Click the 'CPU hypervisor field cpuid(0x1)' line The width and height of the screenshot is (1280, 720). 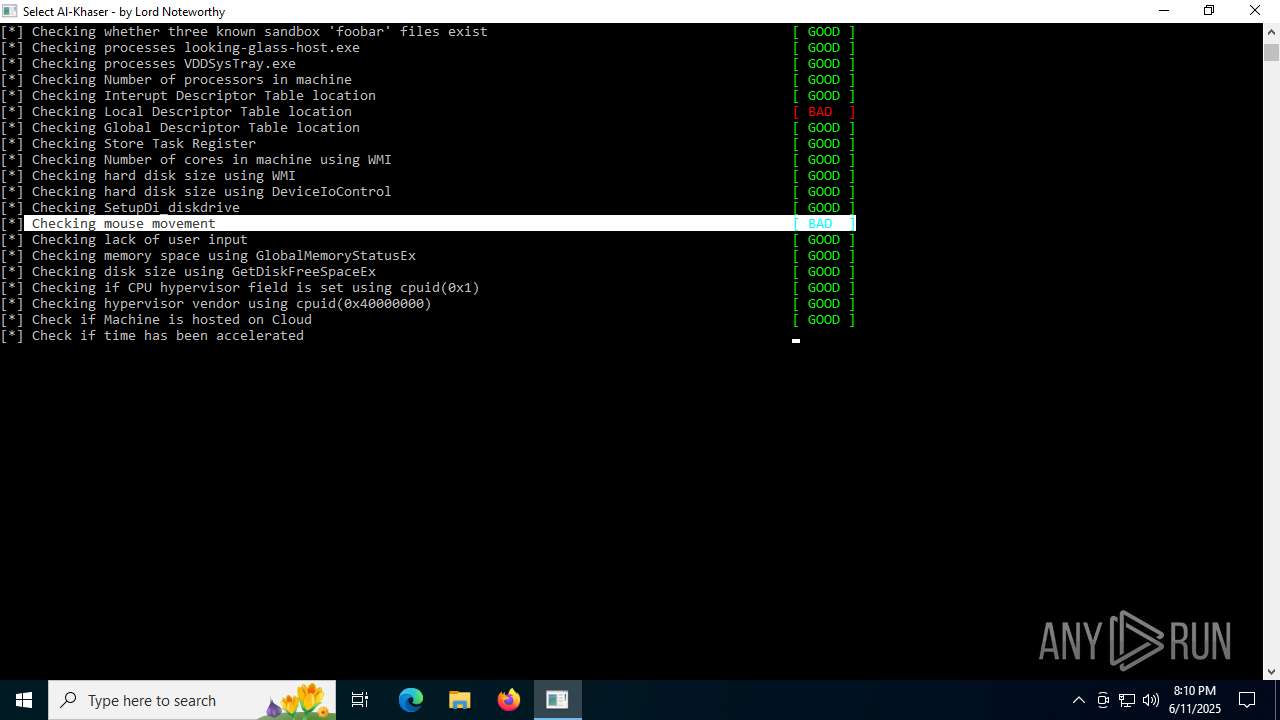[240, 288]
